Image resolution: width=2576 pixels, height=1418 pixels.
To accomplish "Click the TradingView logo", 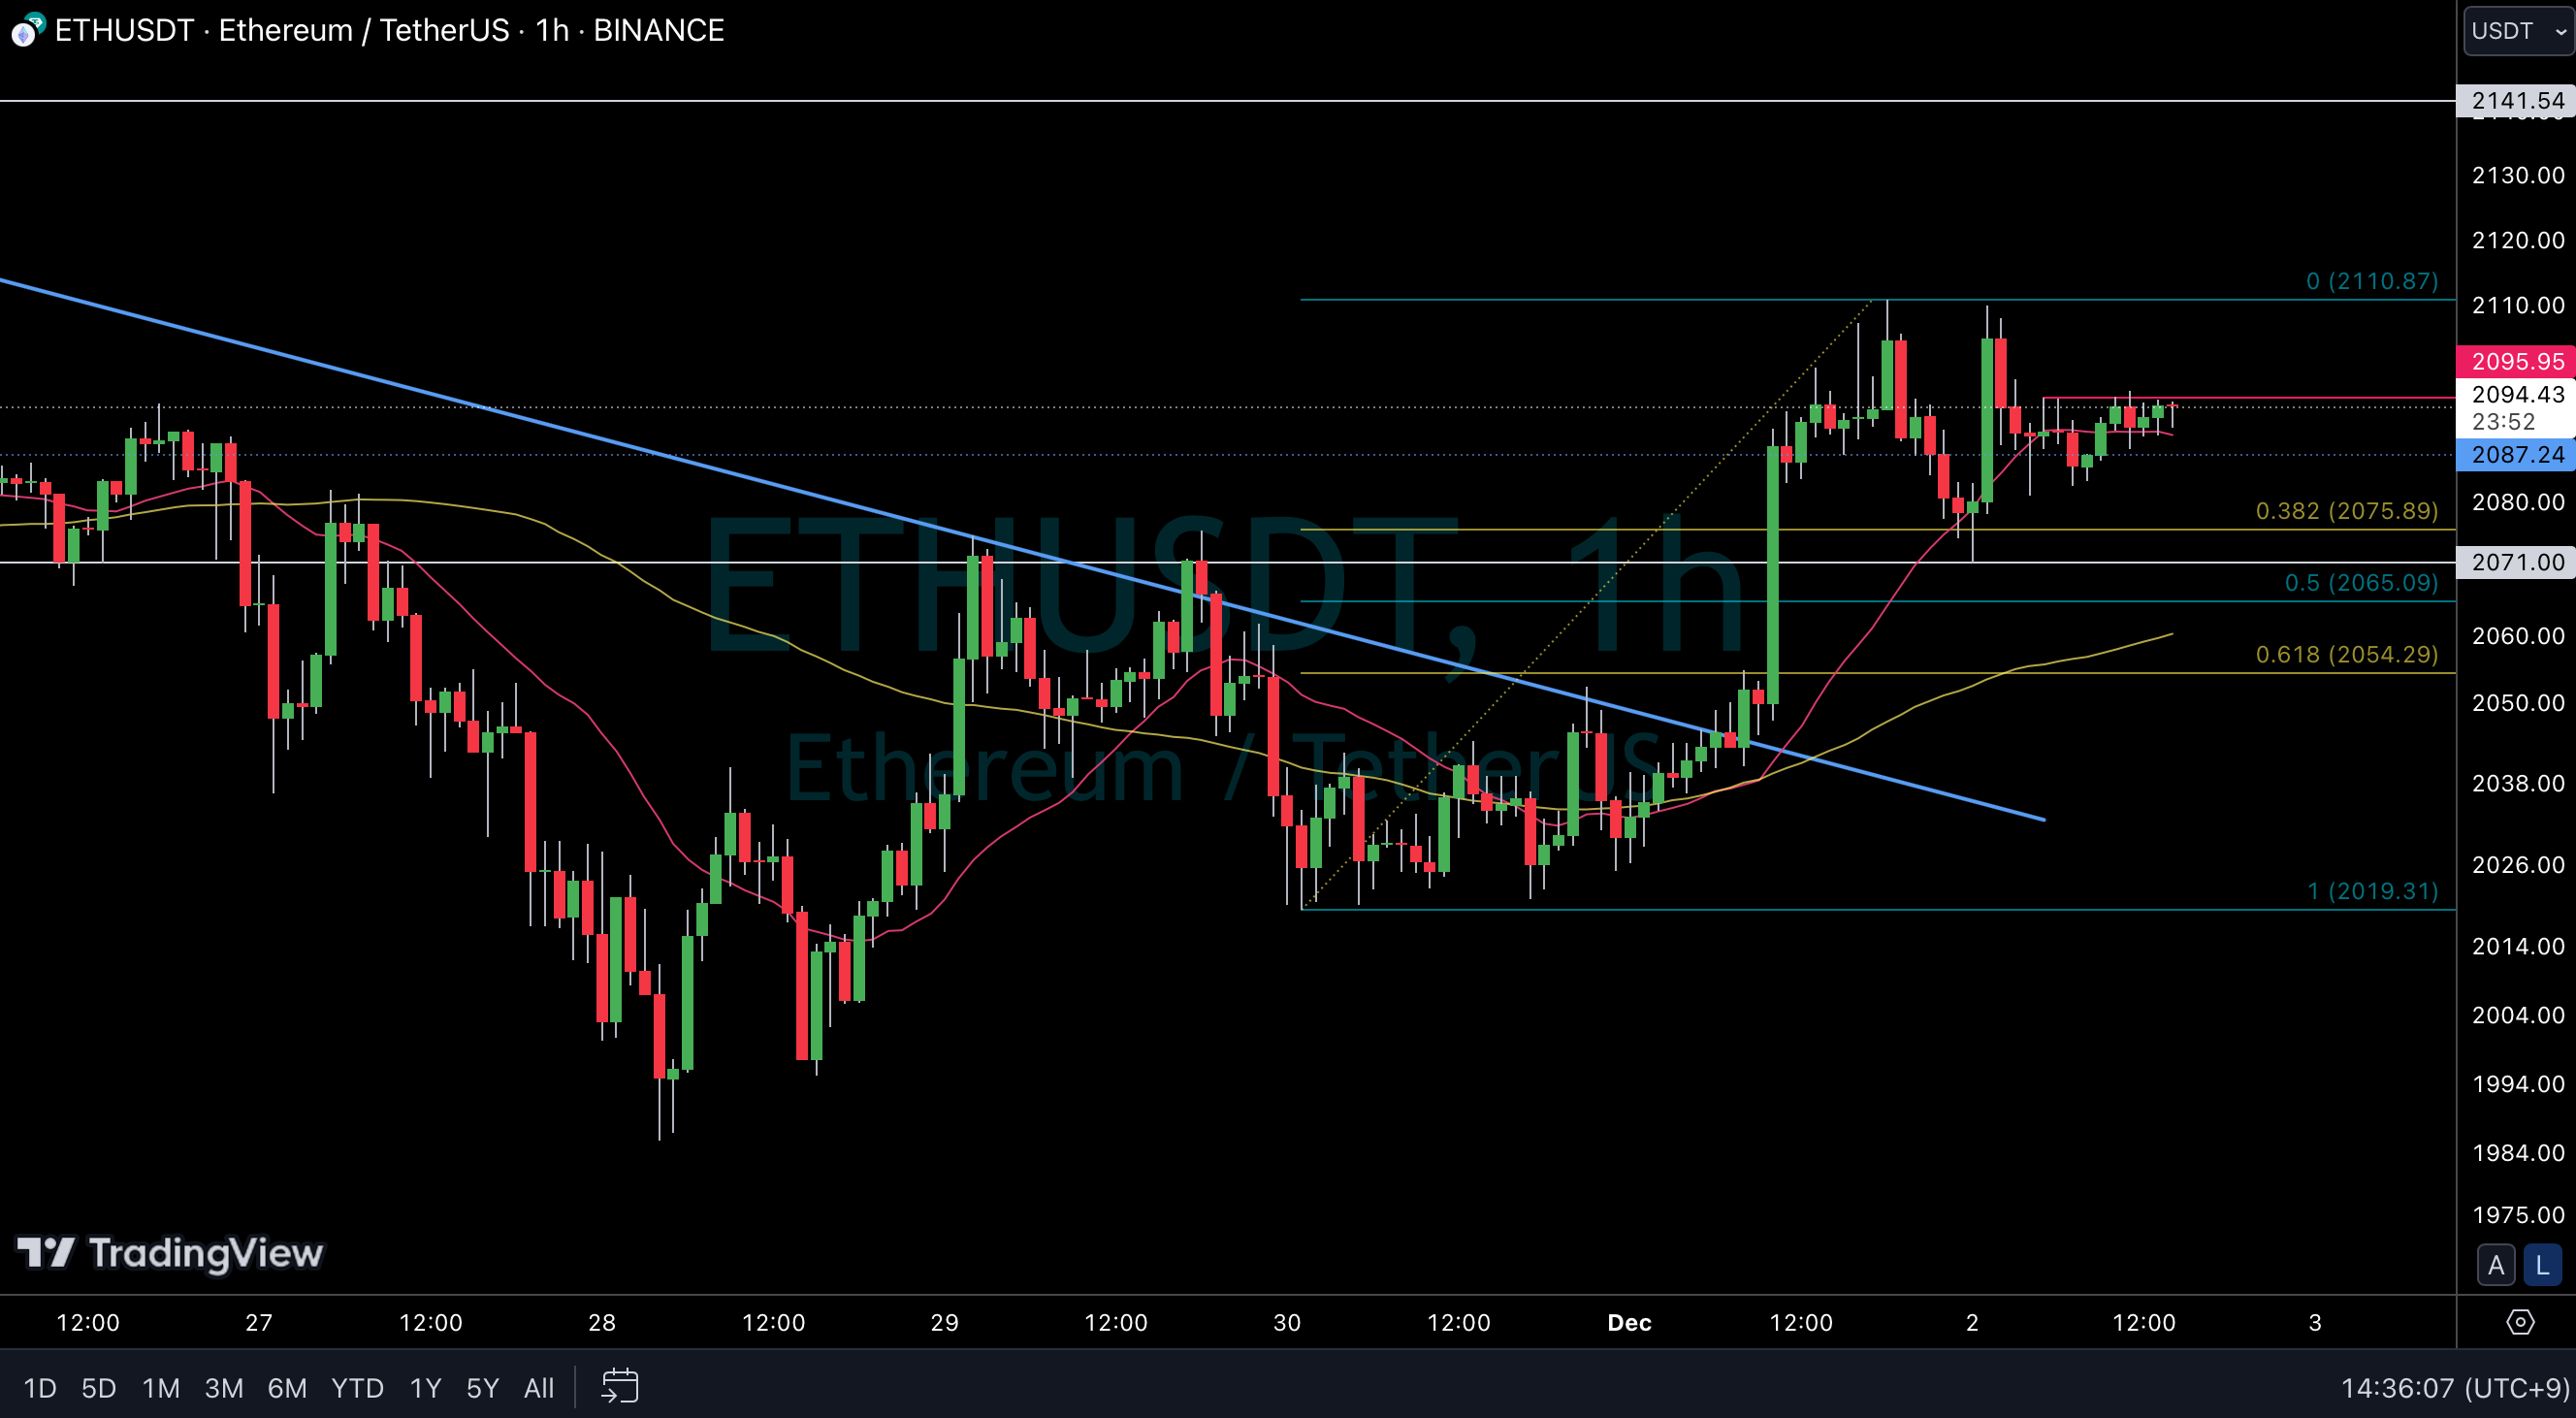I will 171,1253.
